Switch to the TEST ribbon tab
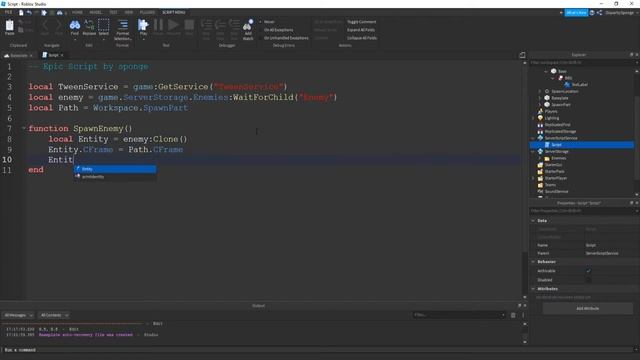This screenshot has height=360, width=640. point(113,13)
